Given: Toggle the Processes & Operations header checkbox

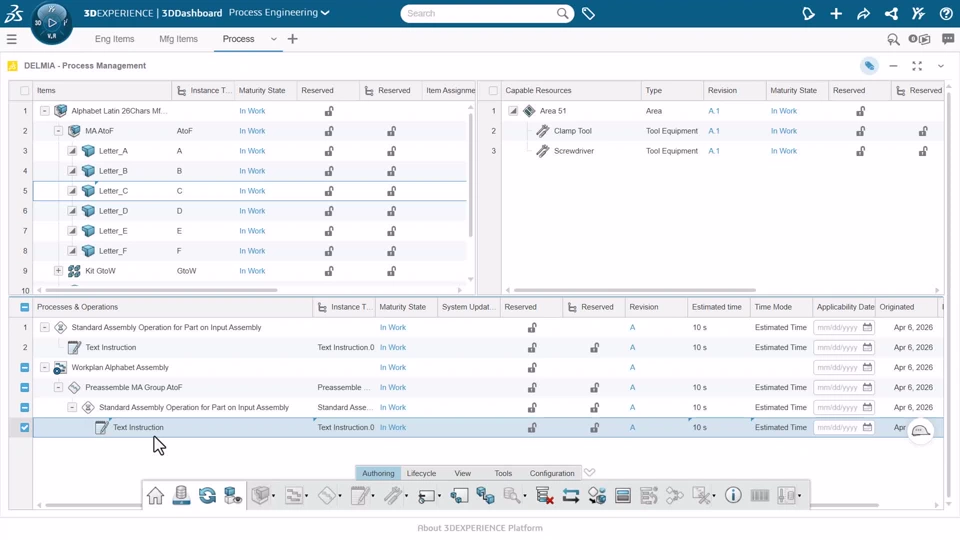Looking at the screenshot, I should pyautogui.click(x=24, y=307).
